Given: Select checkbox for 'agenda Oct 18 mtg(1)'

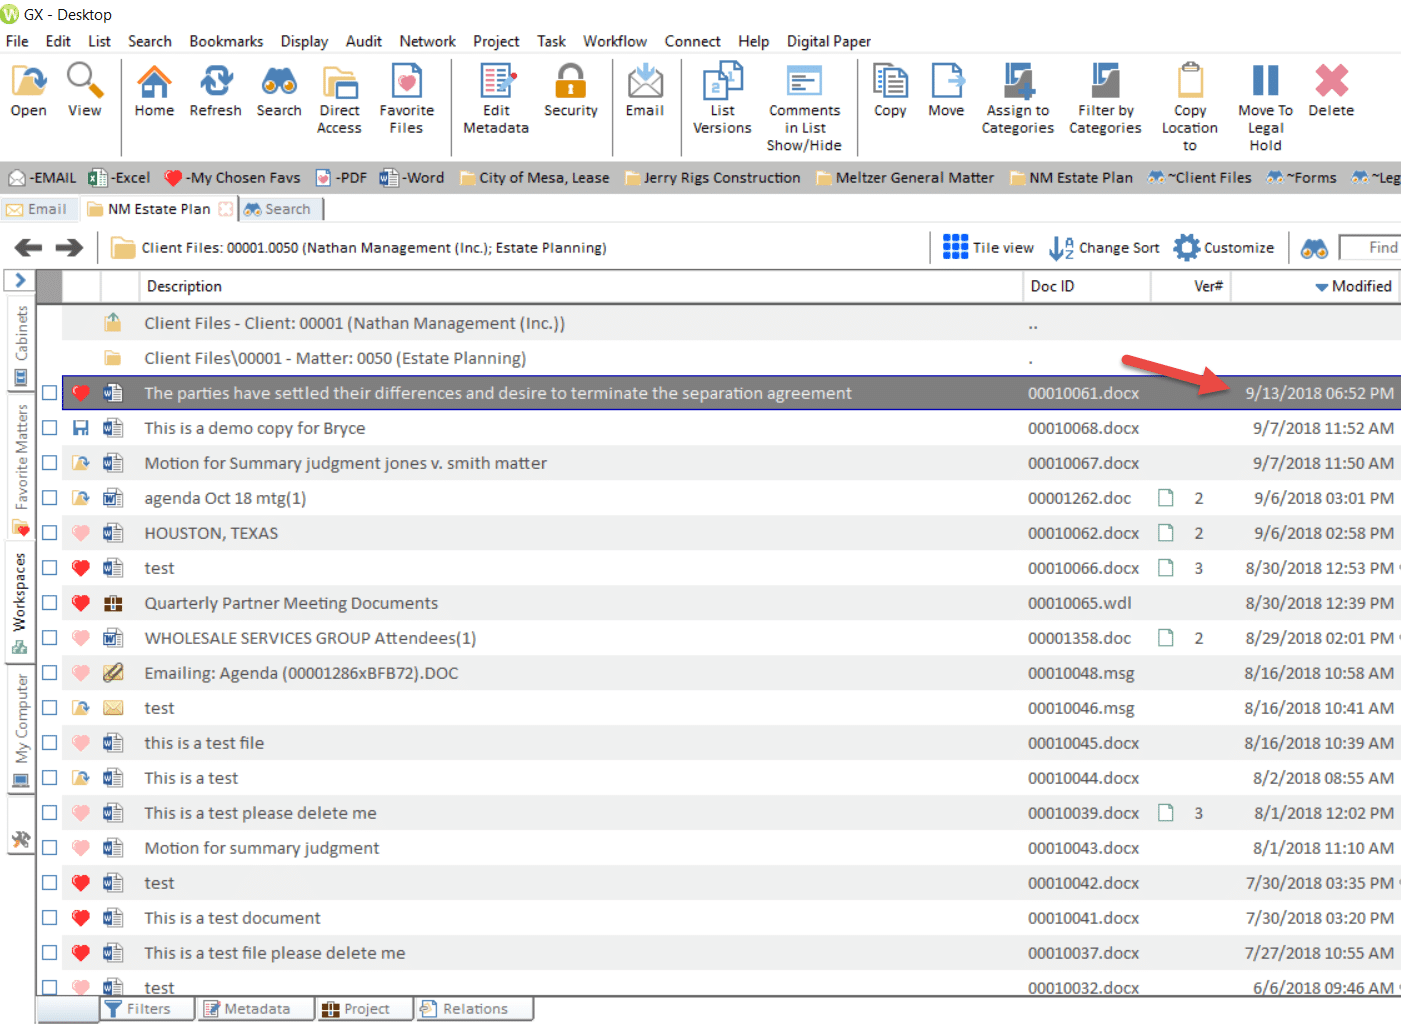Looking at the screenshot, I should pyautogui.click(x=49, y=498).
